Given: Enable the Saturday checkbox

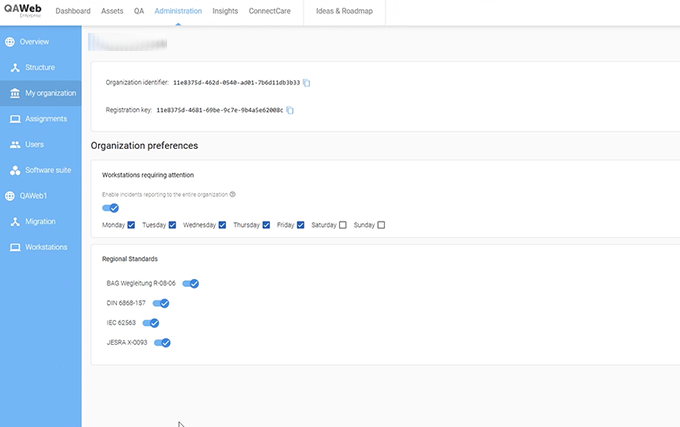Looking at the screenshot, I should click(x=343, y=225).
